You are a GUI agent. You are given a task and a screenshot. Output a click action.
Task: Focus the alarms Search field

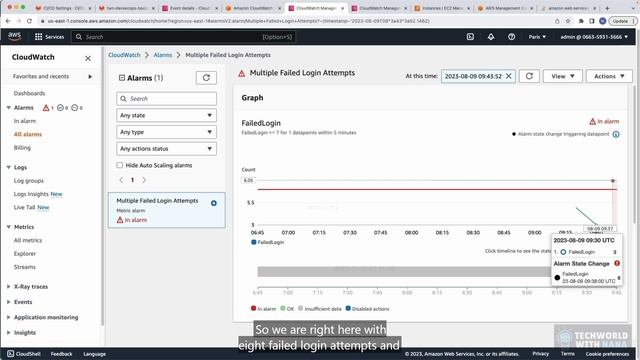(x=167, y=99)
